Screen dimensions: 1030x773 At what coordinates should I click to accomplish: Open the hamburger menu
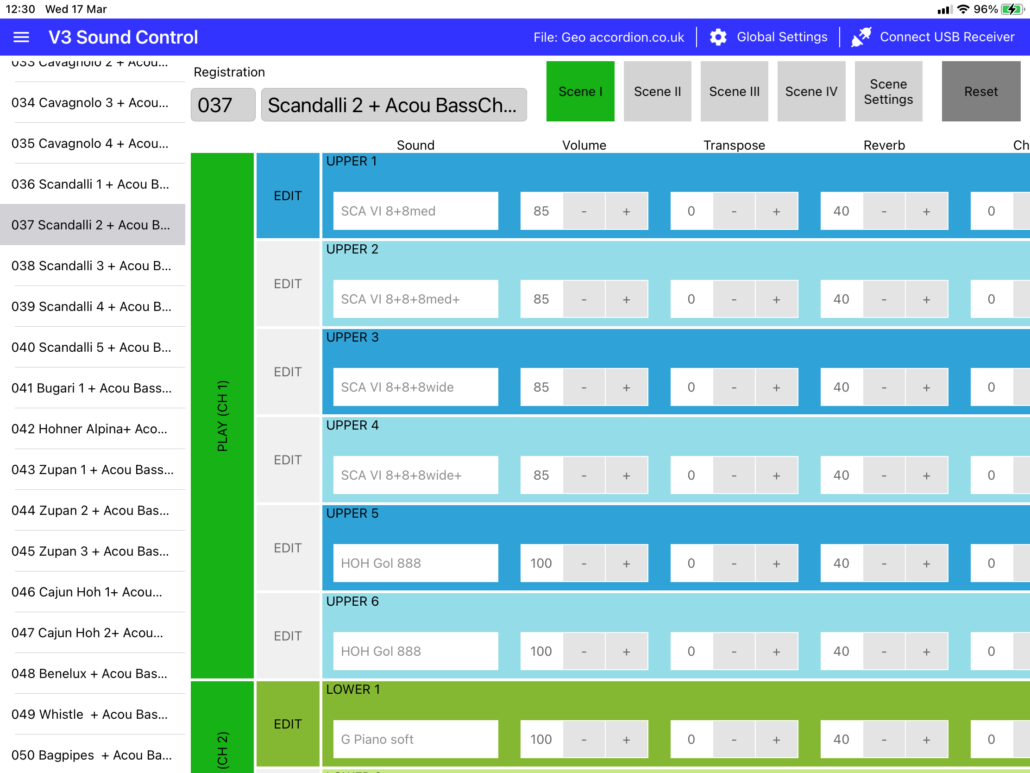pos(21,37)
